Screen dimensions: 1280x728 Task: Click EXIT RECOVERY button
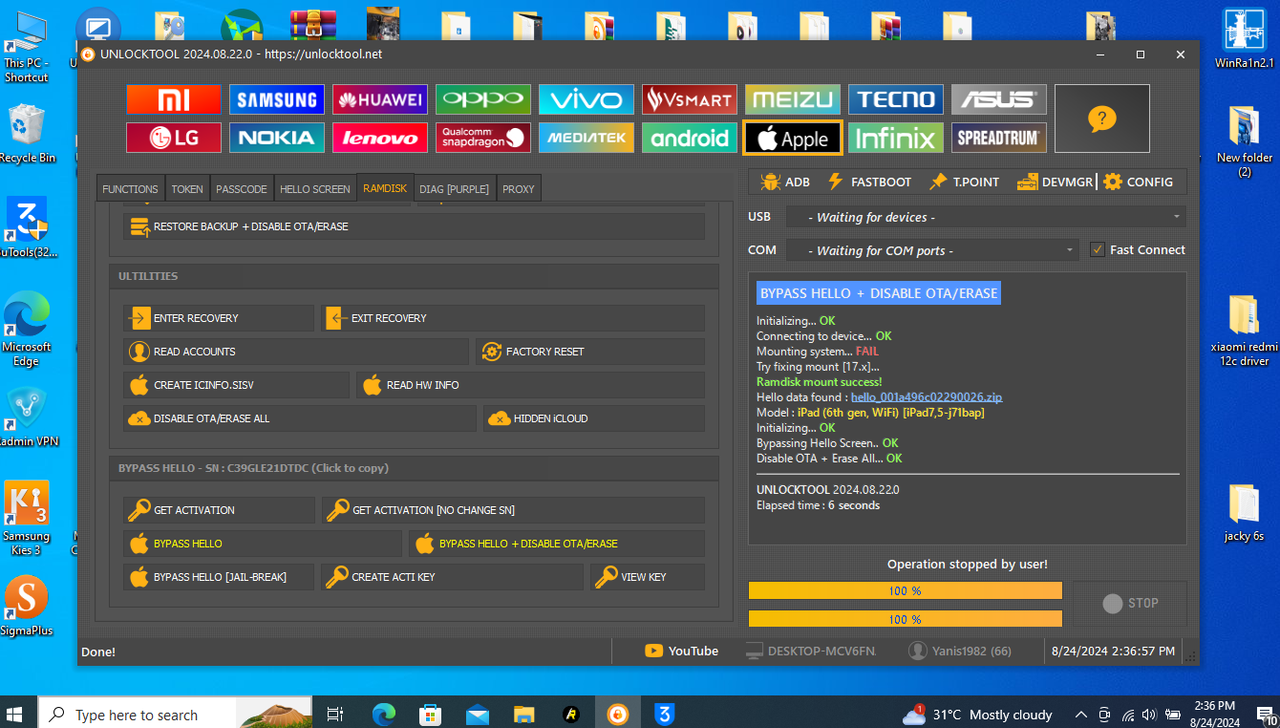coord(513,318)
